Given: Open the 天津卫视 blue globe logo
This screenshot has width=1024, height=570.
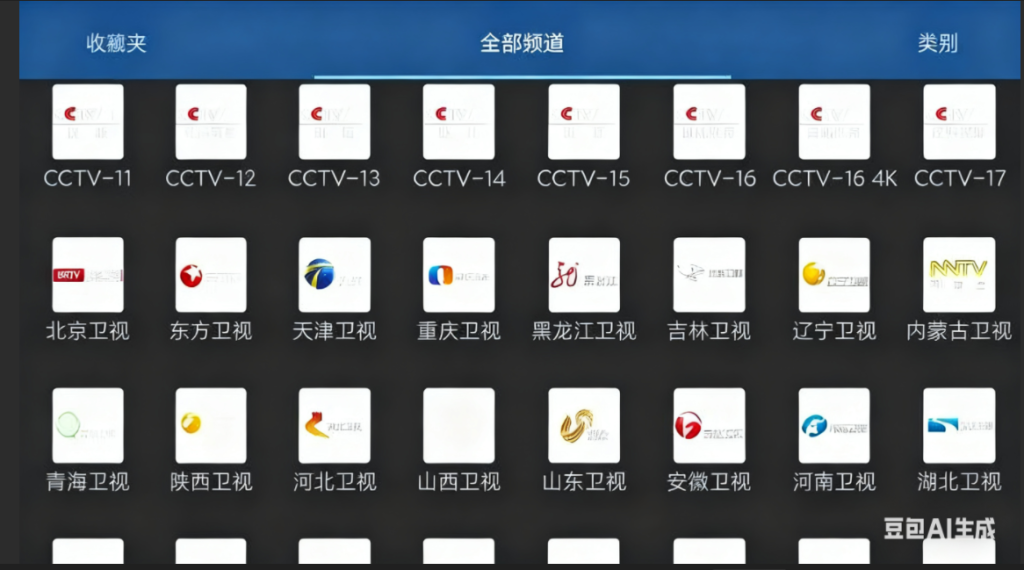Looking at the screenshot, I should coord(334,275).
